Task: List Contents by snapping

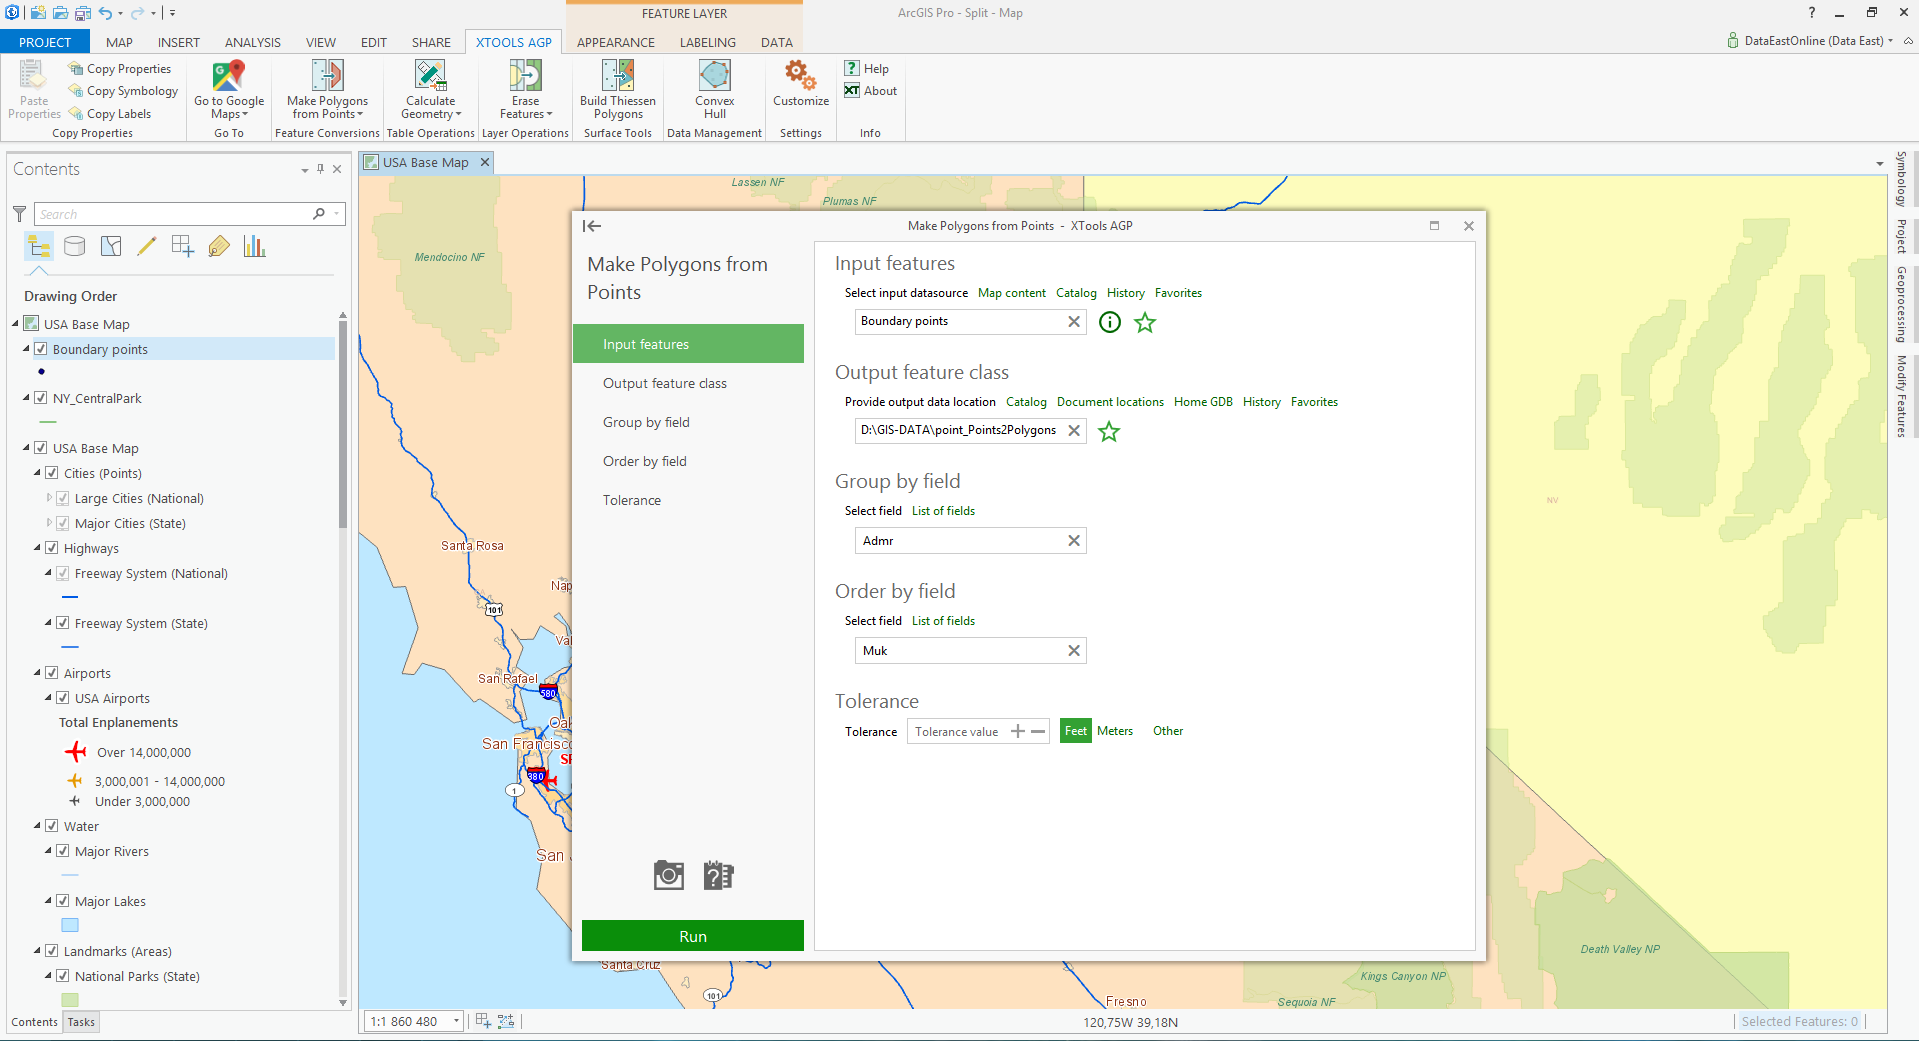Action: (x=183, y=246)
